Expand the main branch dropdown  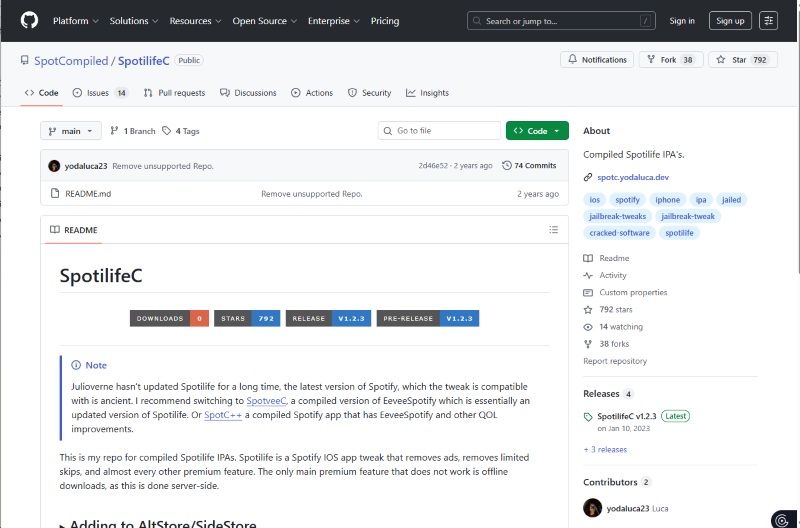click(x=71, y=131)
